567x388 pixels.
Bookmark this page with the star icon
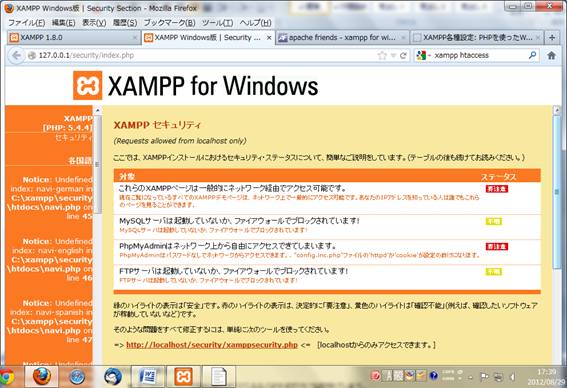tap(382, 55)
